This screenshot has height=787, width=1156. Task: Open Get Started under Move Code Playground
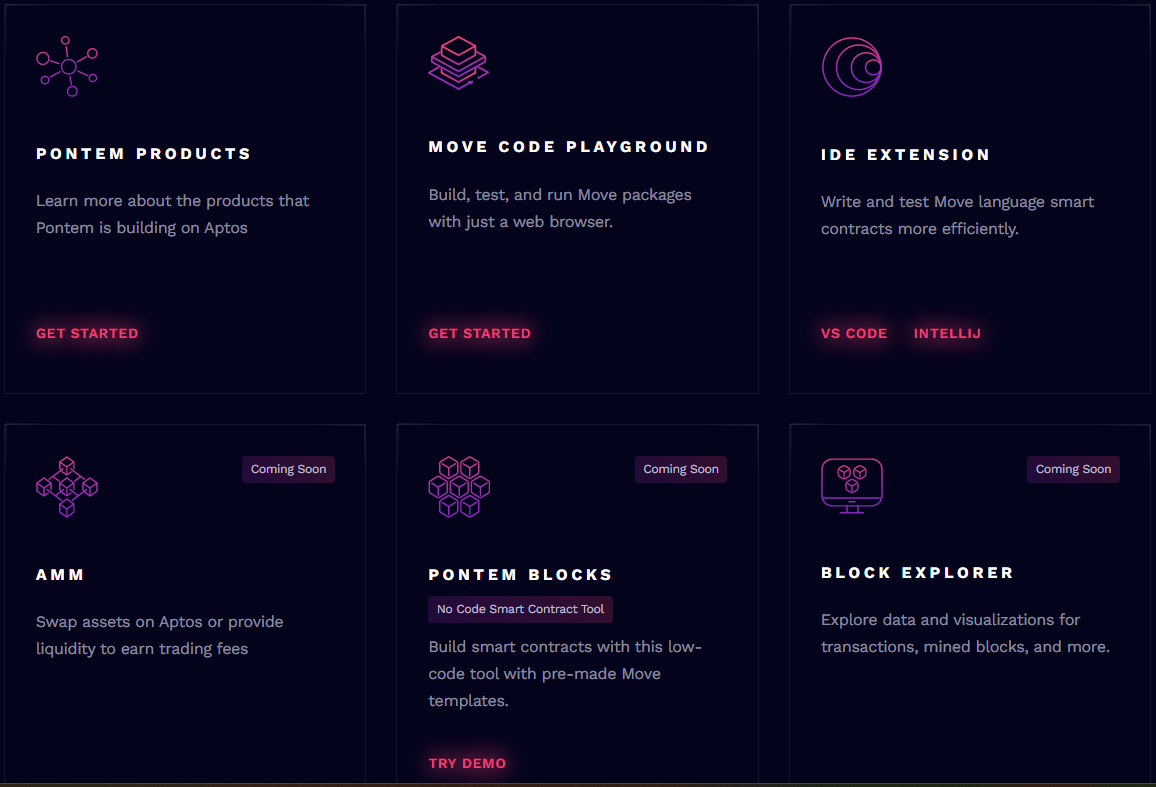(480, 333)
